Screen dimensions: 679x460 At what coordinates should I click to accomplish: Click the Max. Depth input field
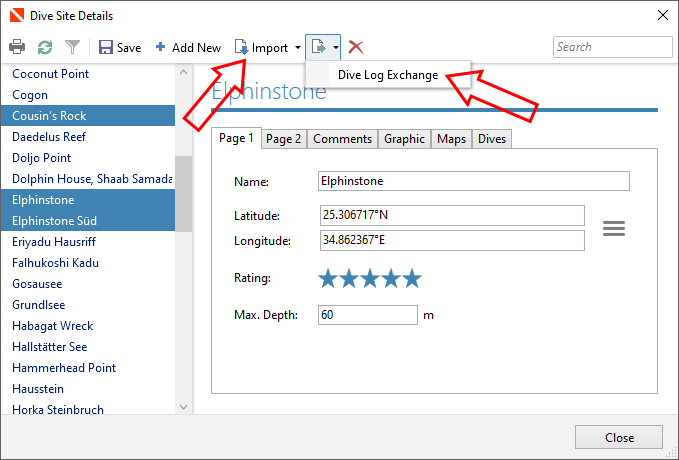pyautogui.click(x=368, y=315)
